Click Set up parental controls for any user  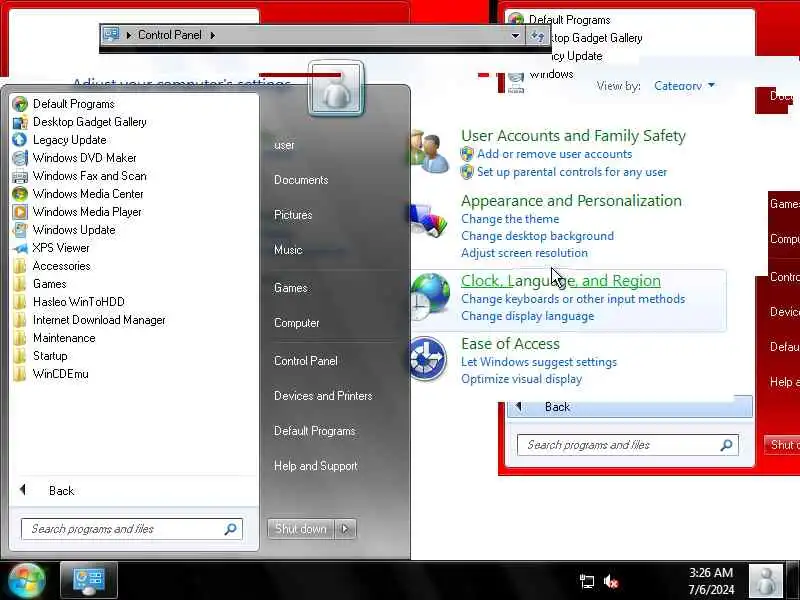(572, 172)
